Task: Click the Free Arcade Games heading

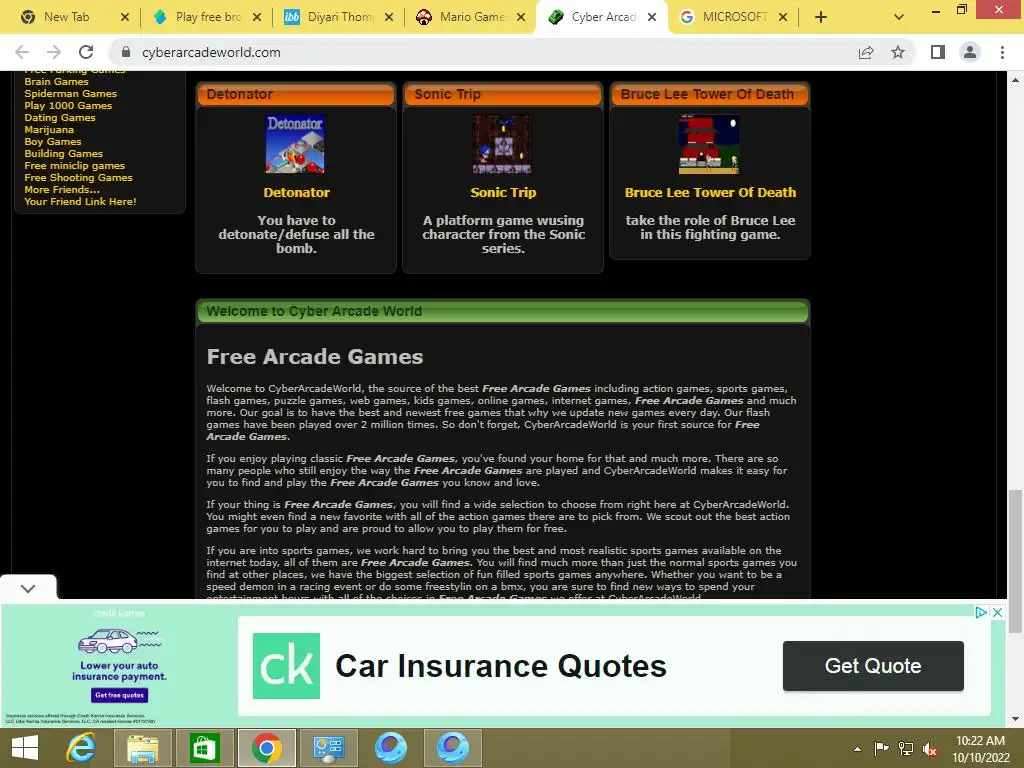Action: (315, 357)
